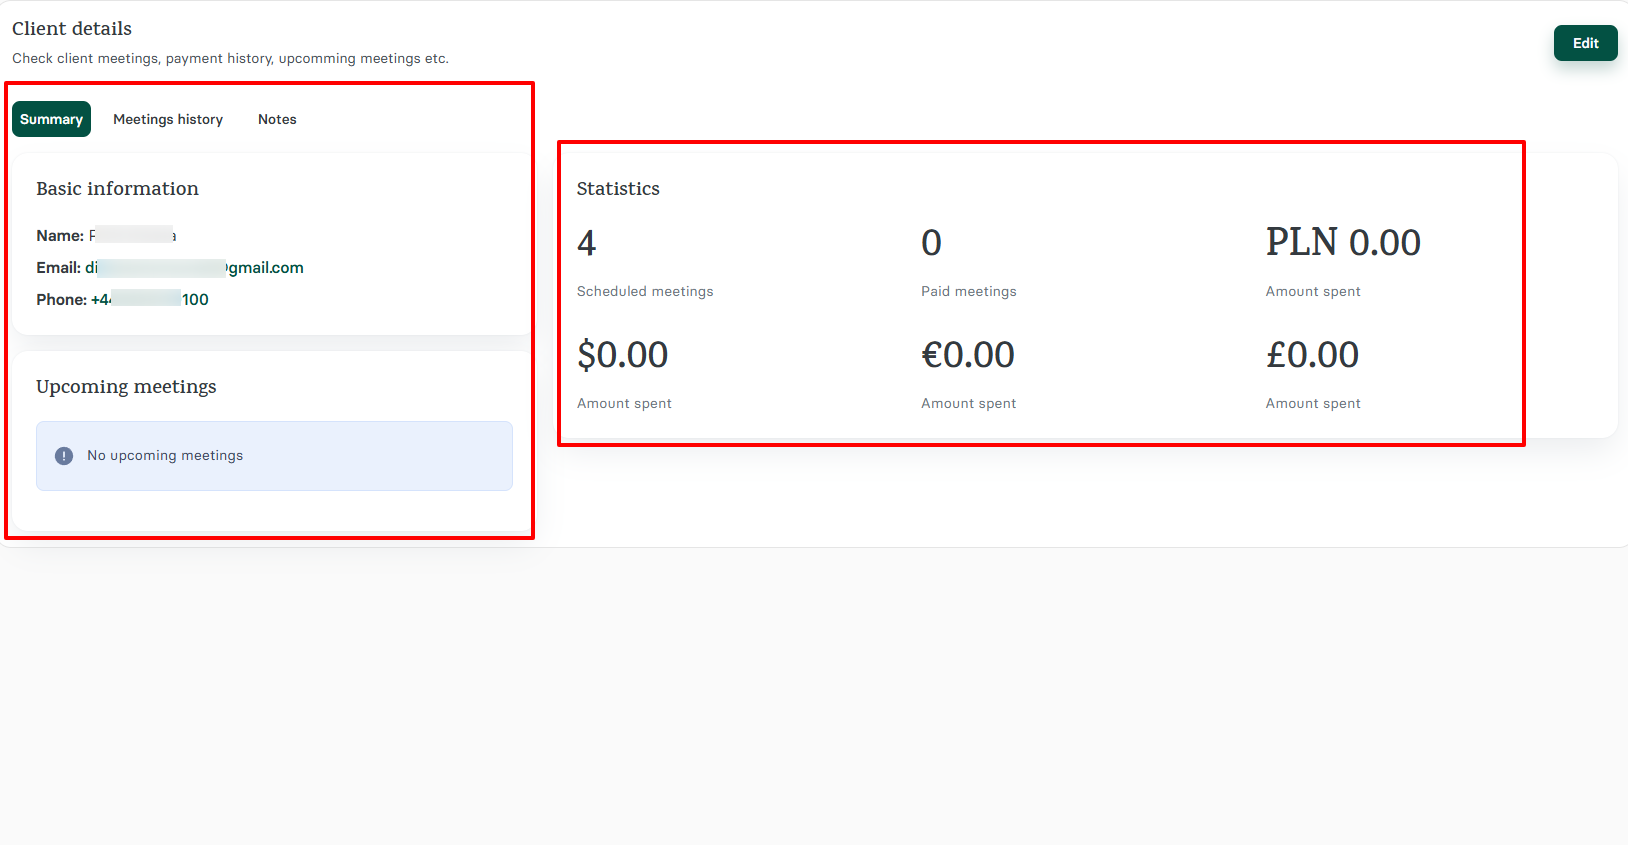Image resolution: width=1628 pixels, height=845 pixels.
Task: Click the 'Client details' page heading
Action: (71, 28)
